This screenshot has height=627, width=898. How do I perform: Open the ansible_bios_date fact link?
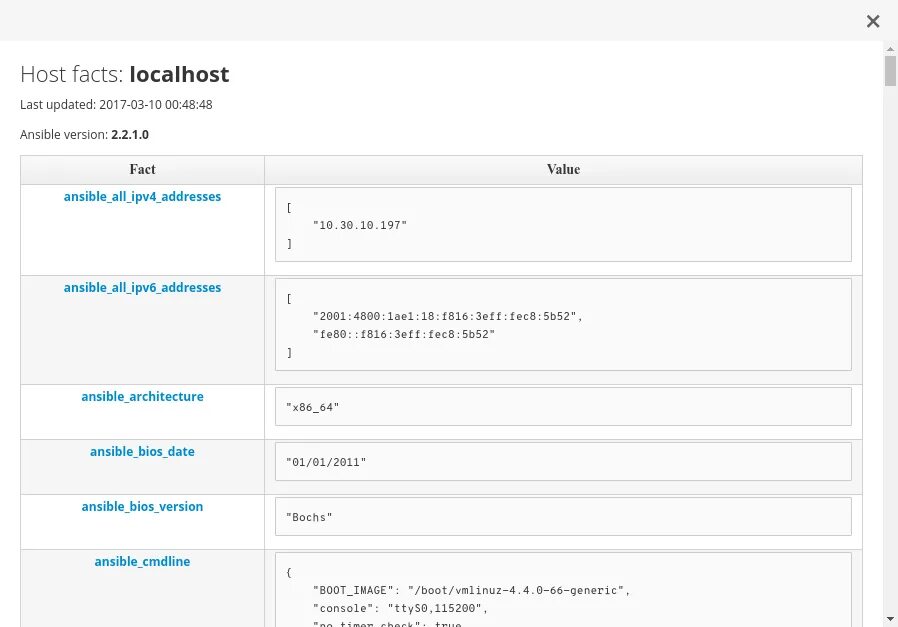(x=142, y=452)
